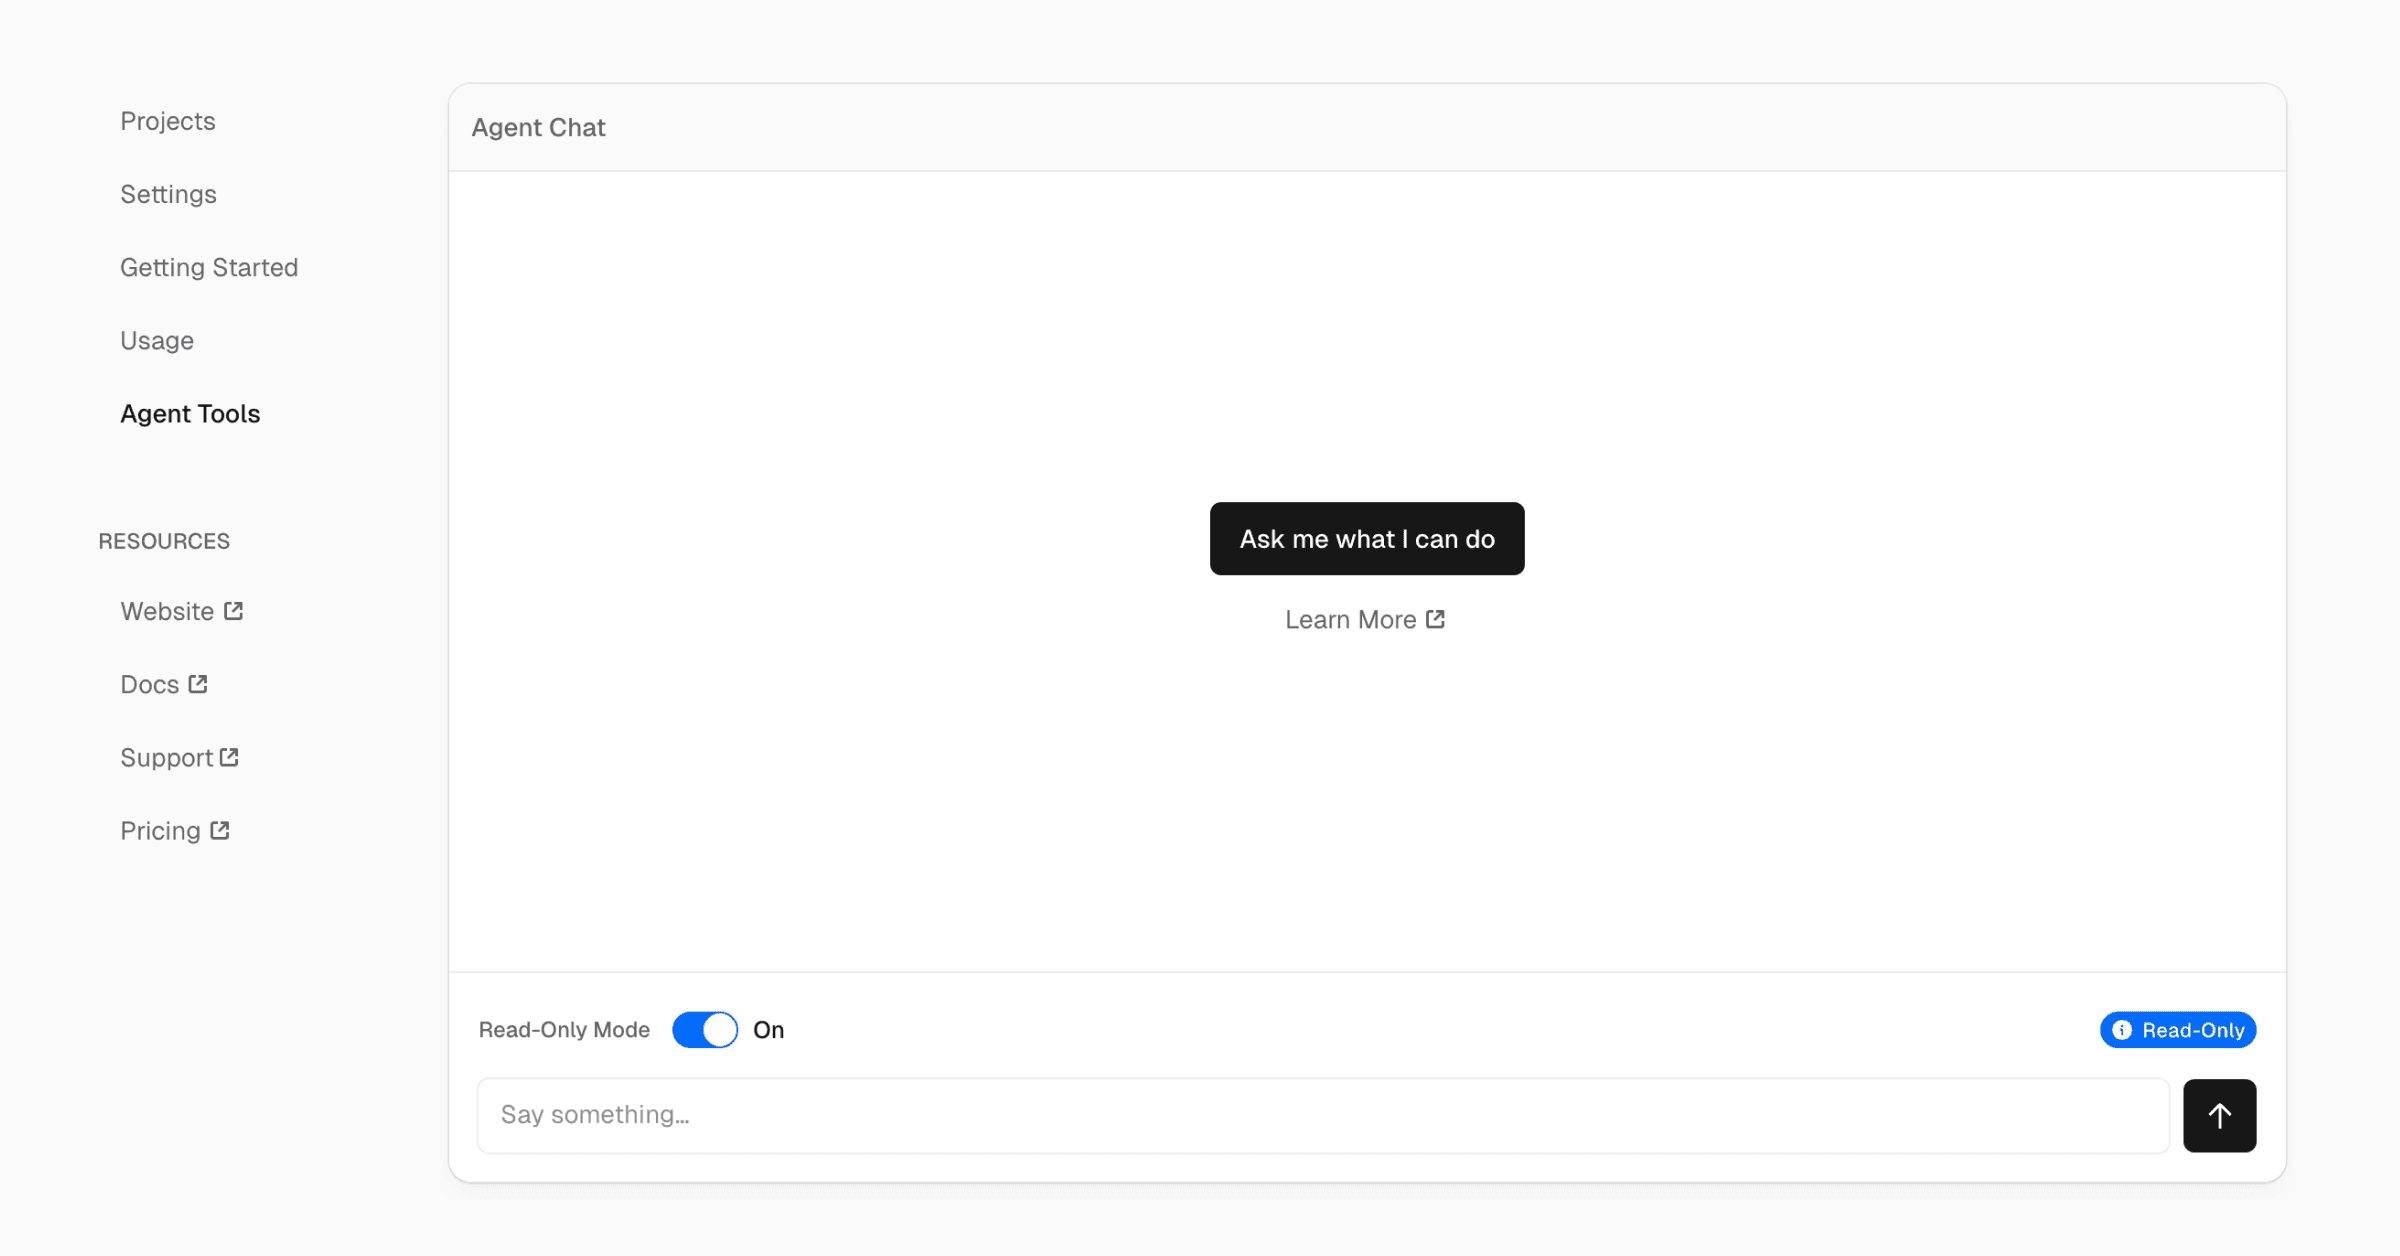
Task: Click the send arrow button
Action: point(2219,1115)
